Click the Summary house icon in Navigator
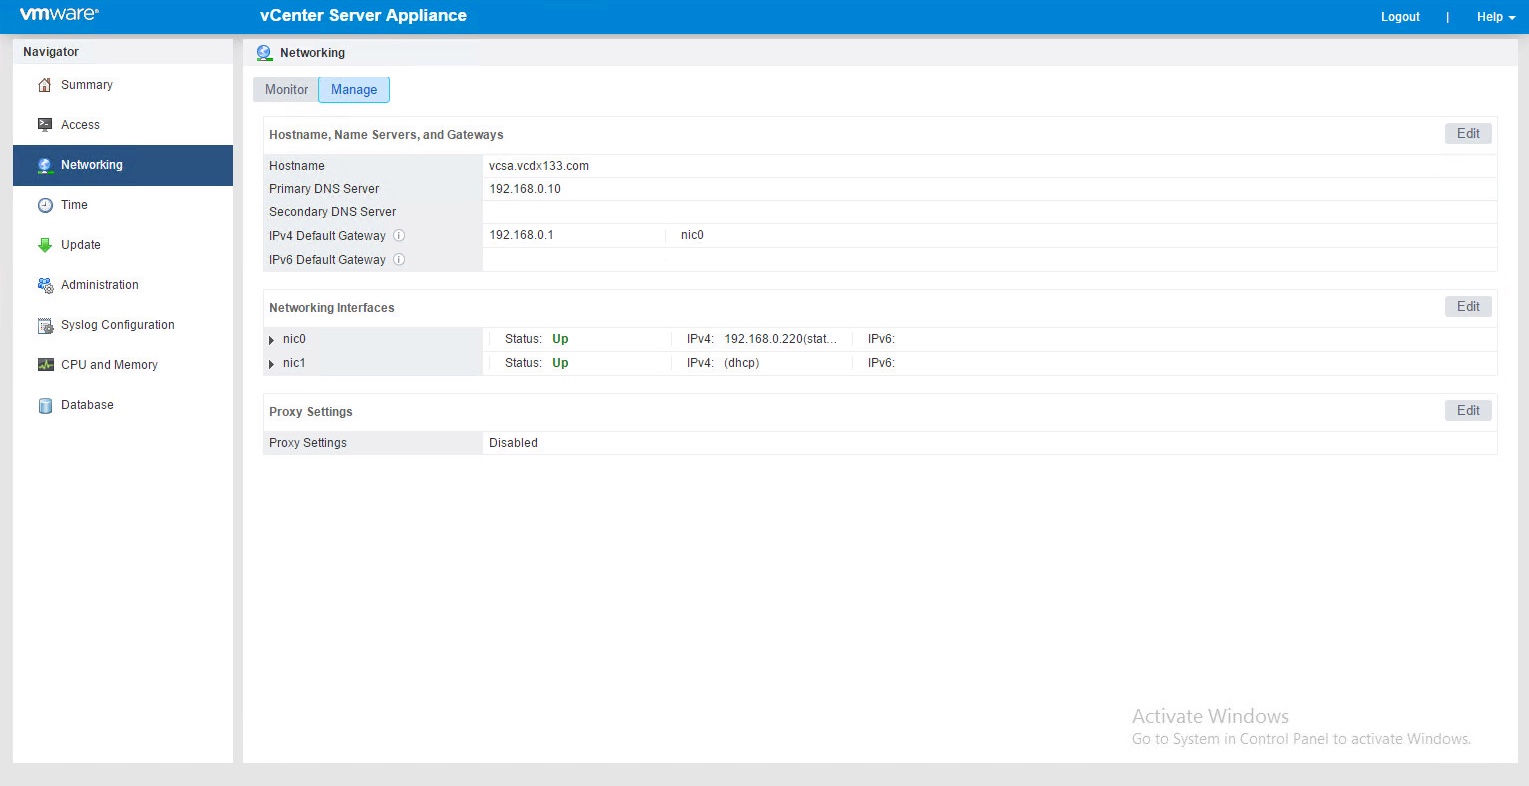This screenshot has height=786, width=1529. point(45,85)
